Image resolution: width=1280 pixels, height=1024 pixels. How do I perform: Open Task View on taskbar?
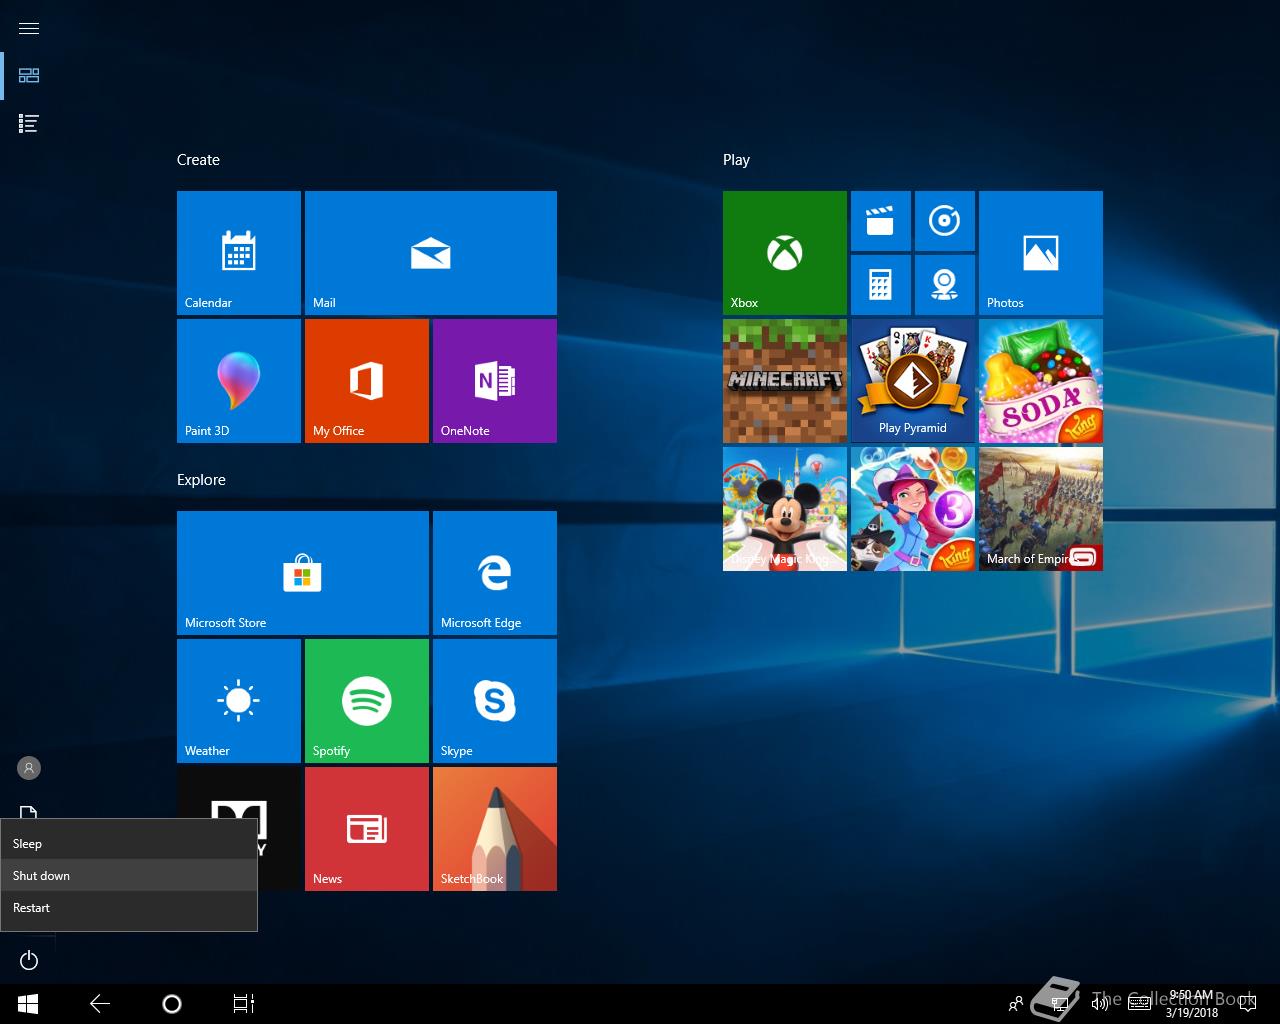244,1004
